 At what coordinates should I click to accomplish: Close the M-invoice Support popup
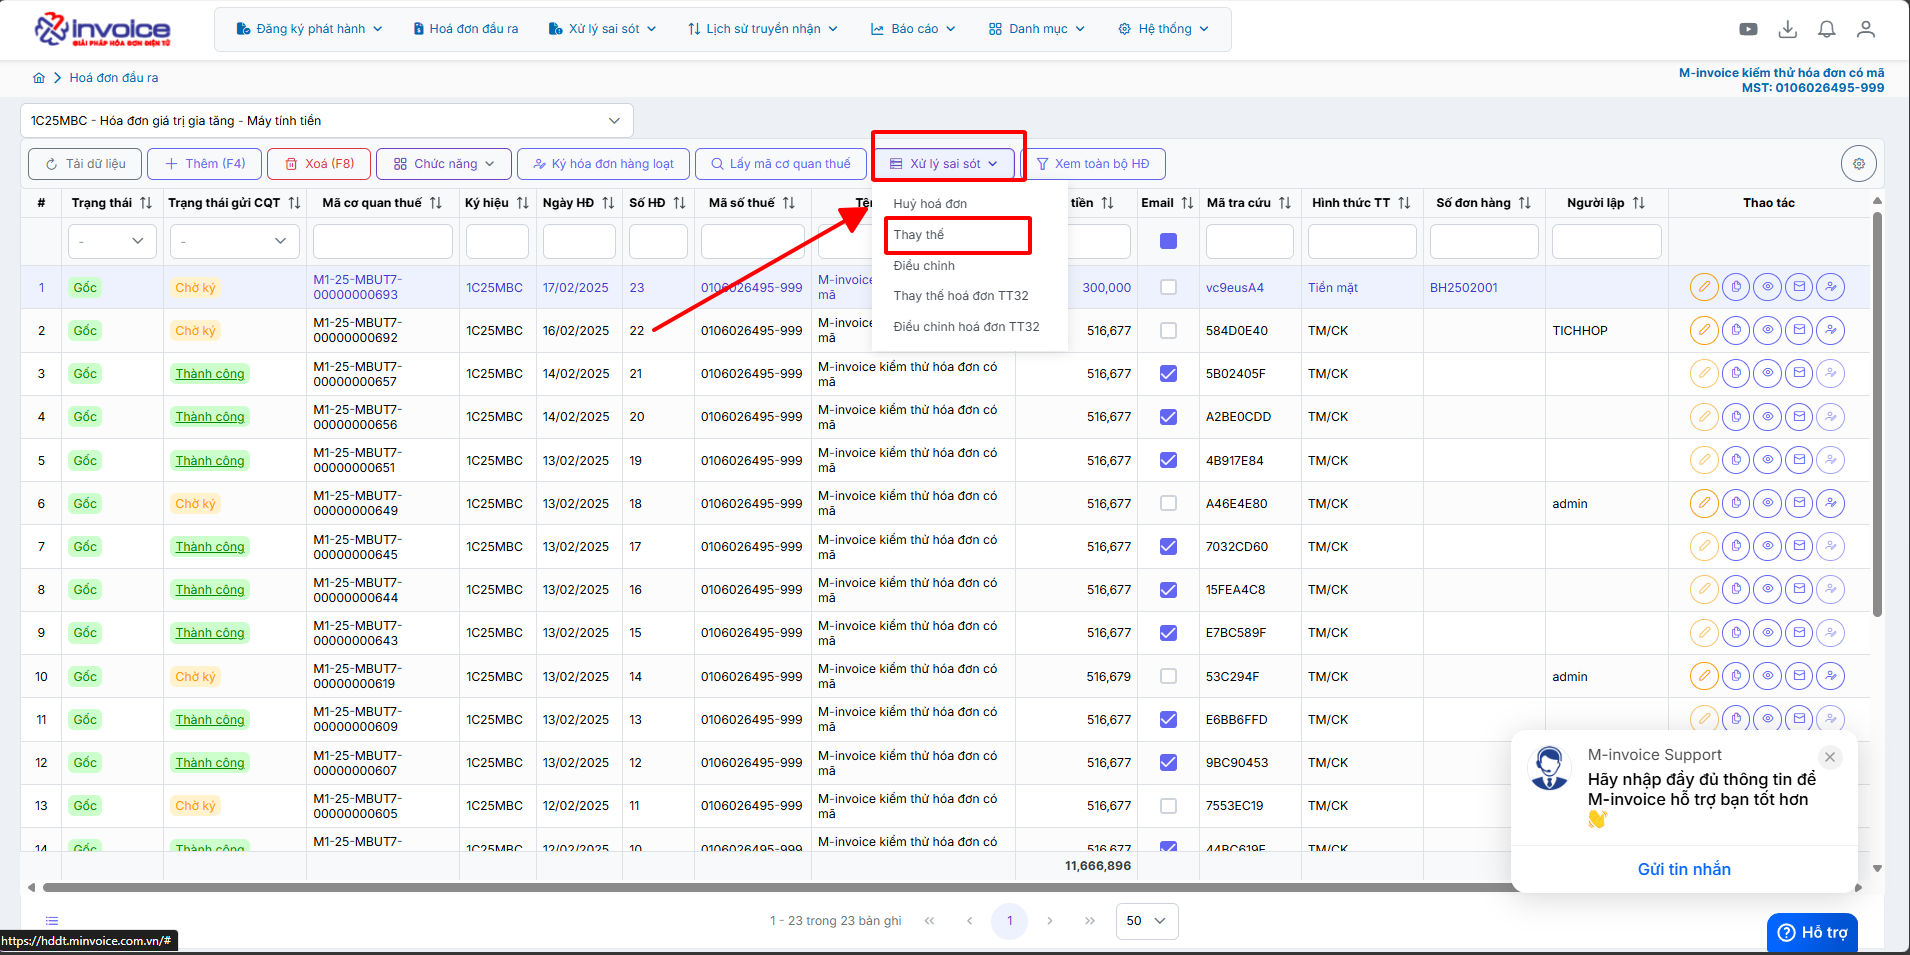point(1830,757)
